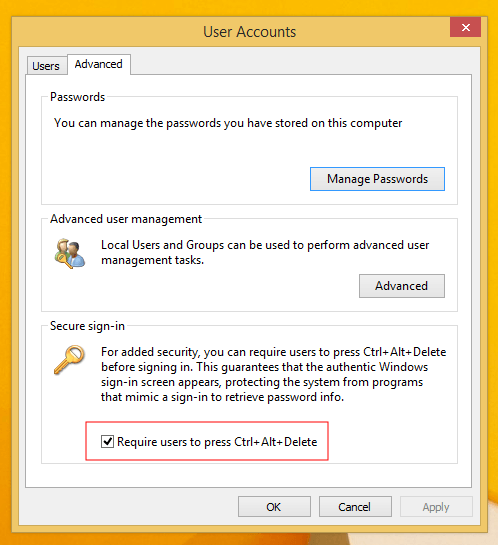
Task: Click the Local Users and Groups people icon
Action: (70, 253)
